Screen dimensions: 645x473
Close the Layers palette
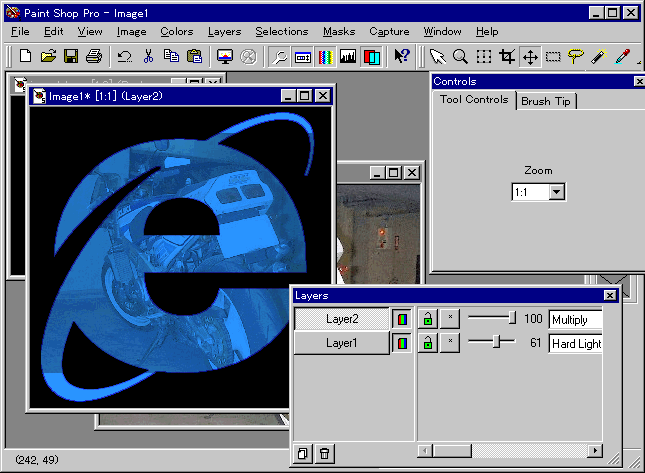[x=610, y=295]
